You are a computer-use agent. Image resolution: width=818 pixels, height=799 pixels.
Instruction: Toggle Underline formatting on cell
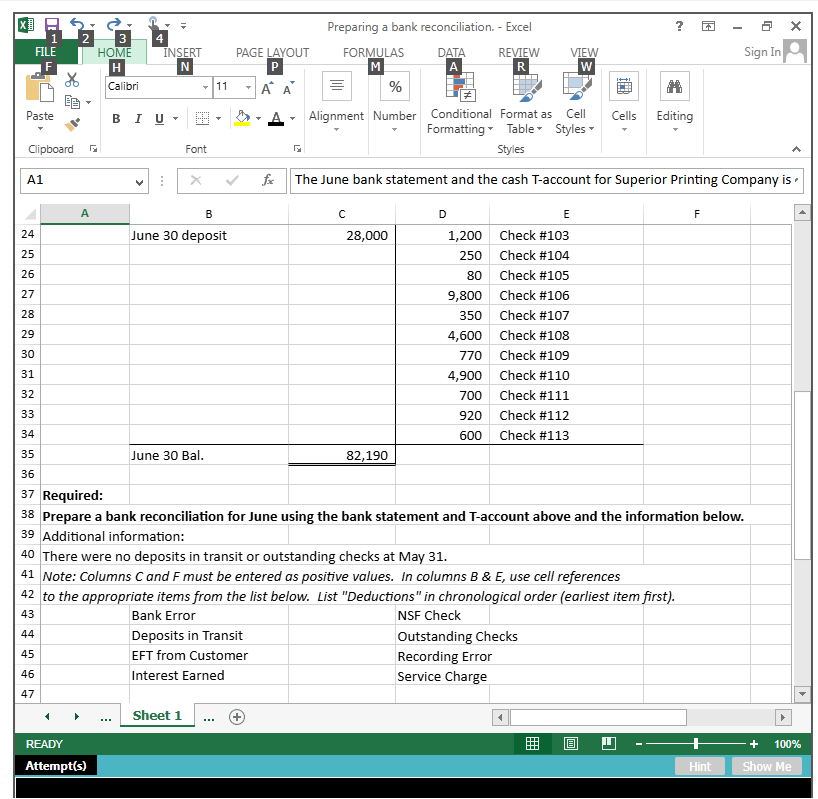click(x=158, y=119)
